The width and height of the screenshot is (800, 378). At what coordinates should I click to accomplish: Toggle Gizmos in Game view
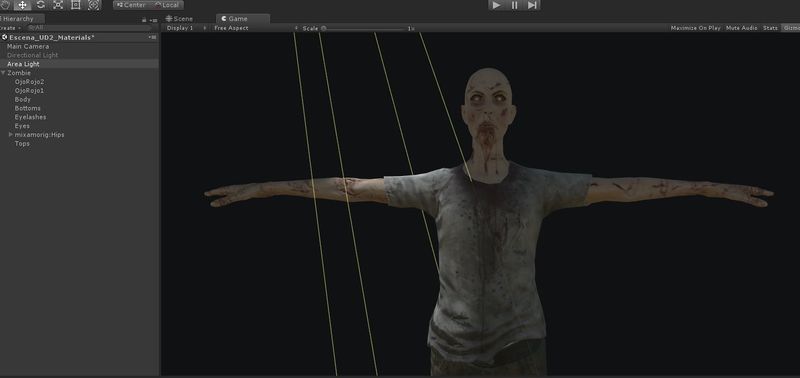tap(791, 28)
